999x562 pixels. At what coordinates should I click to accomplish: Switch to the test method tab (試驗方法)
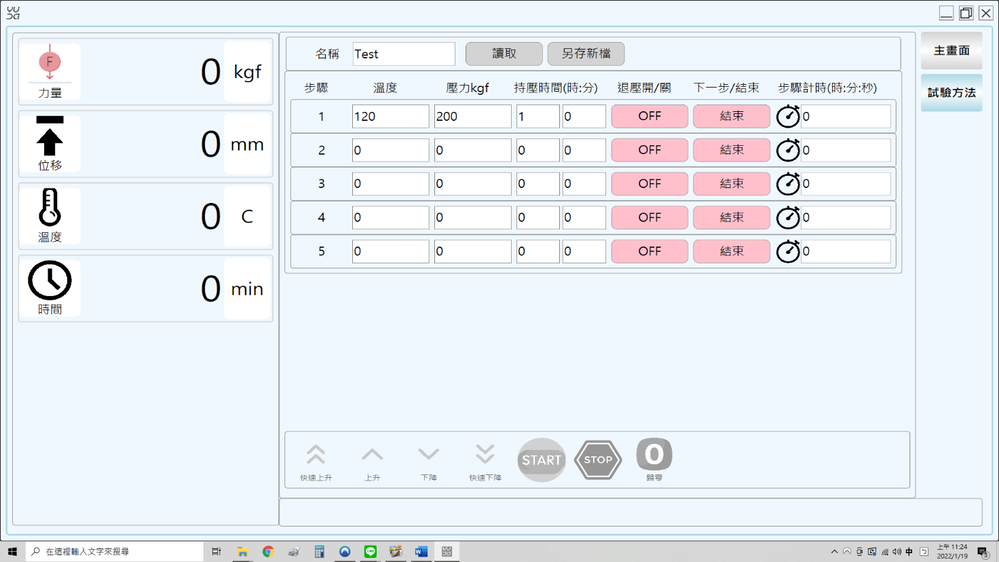(951, 92)
